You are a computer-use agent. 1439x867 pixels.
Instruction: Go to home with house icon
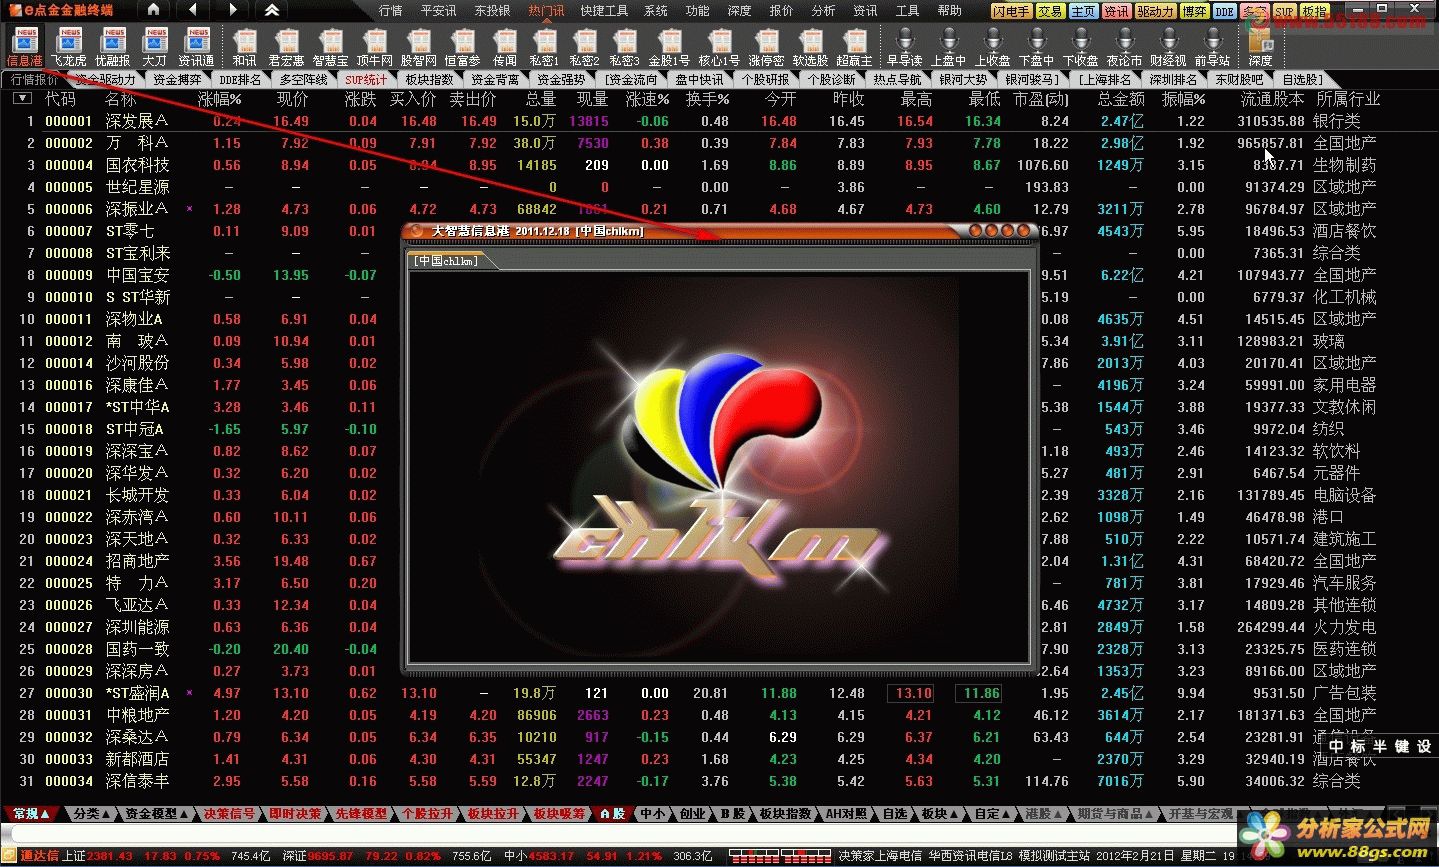(x=153, y=10)
